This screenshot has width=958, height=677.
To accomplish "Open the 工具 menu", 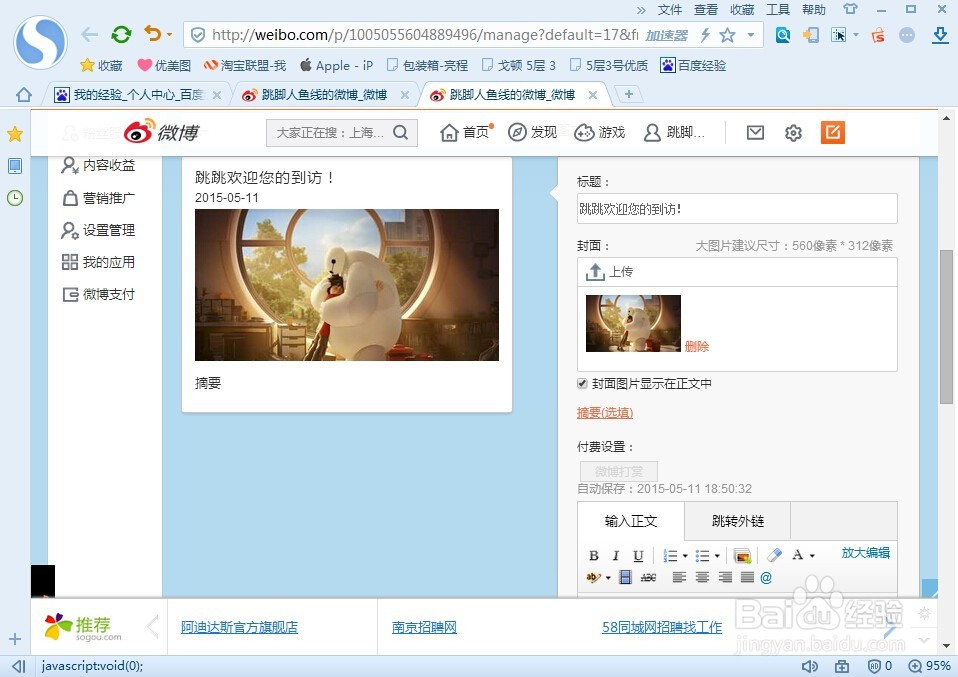I will click(x=778, y=10).
